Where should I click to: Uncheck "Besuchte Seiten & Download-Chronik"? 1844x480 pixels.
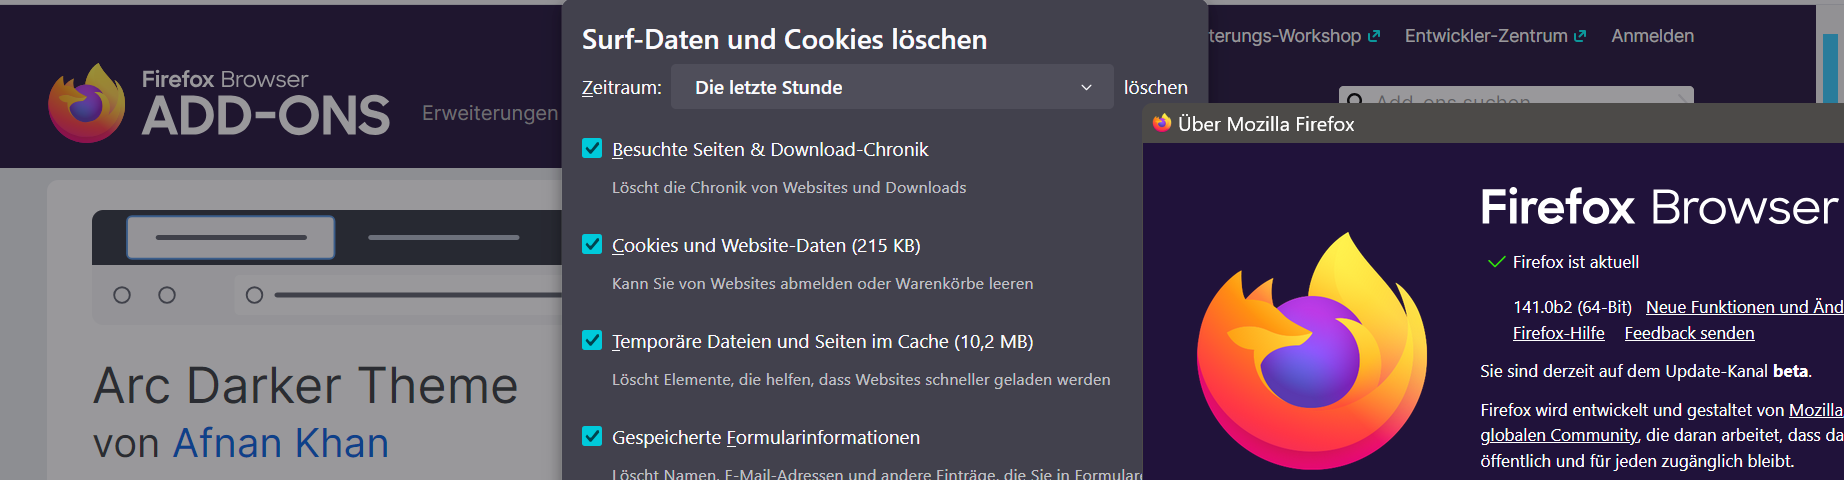[592, 149]
